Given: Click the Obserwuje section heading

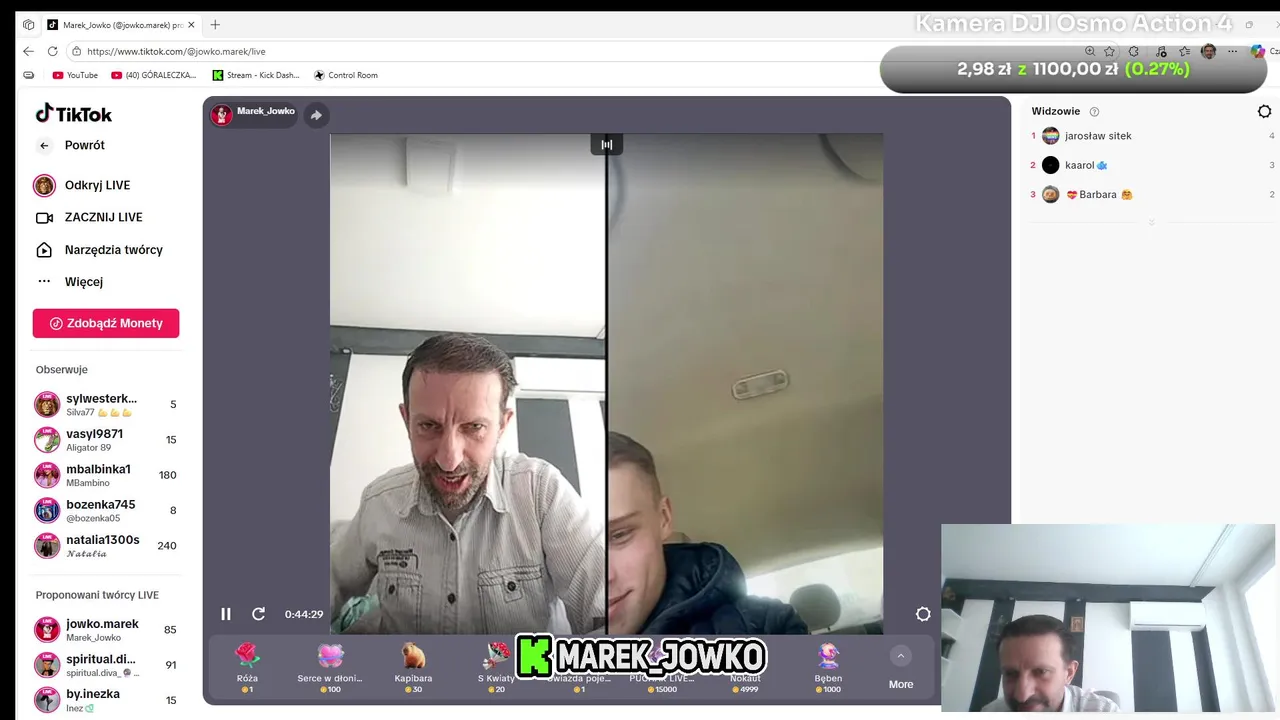Looking at the screenshot, I should (x=62, y=370).
